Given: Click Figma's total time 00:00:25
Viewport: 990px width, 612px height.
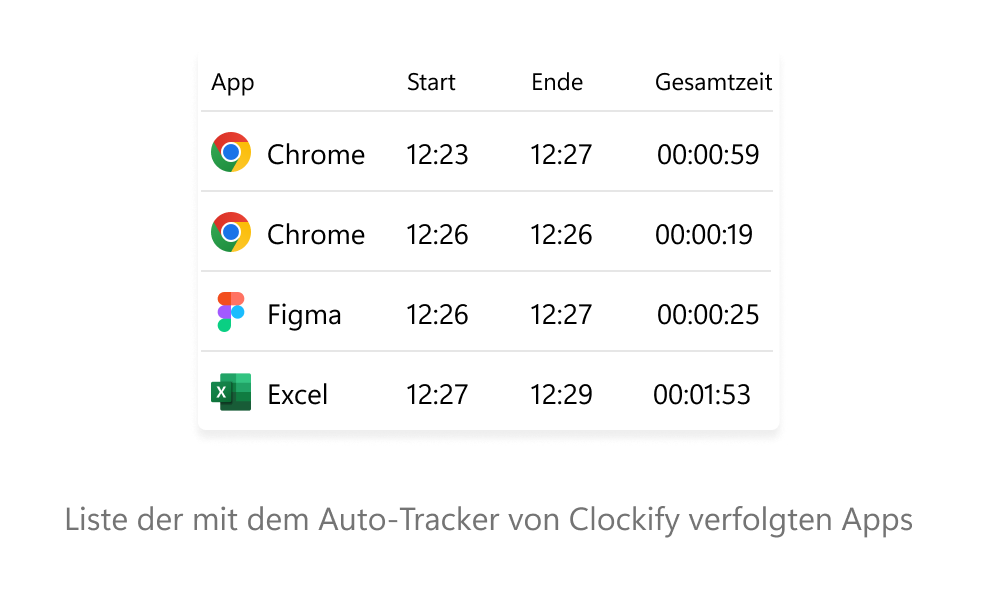Looking at the screenshot, I should 708,315.
